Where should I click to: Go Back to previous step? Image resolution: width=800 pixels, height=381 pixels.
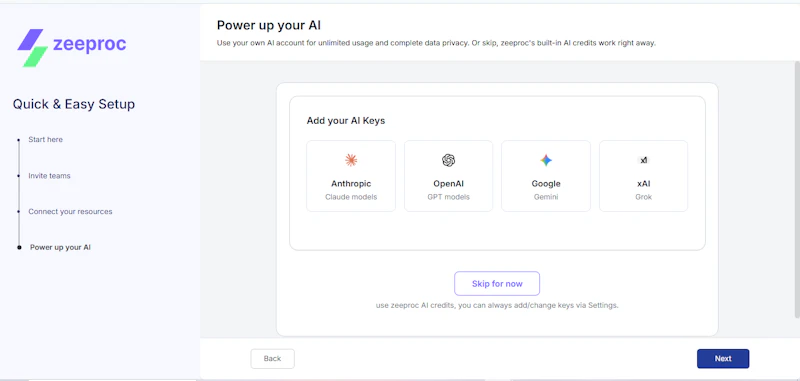272,359
